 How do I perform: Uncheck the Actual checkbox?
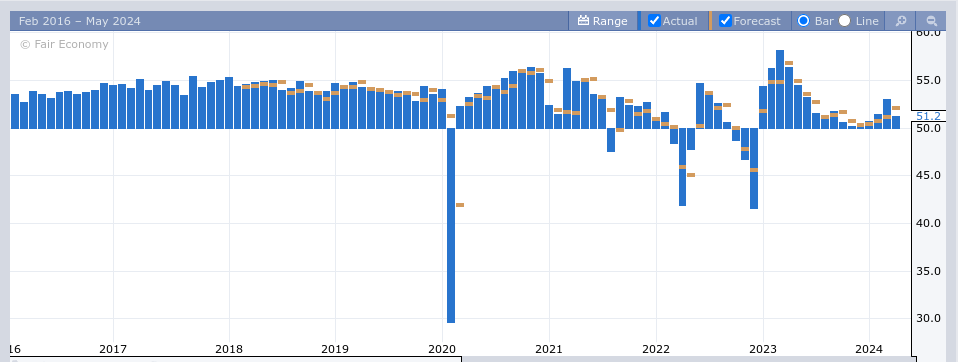coord(654,21)
